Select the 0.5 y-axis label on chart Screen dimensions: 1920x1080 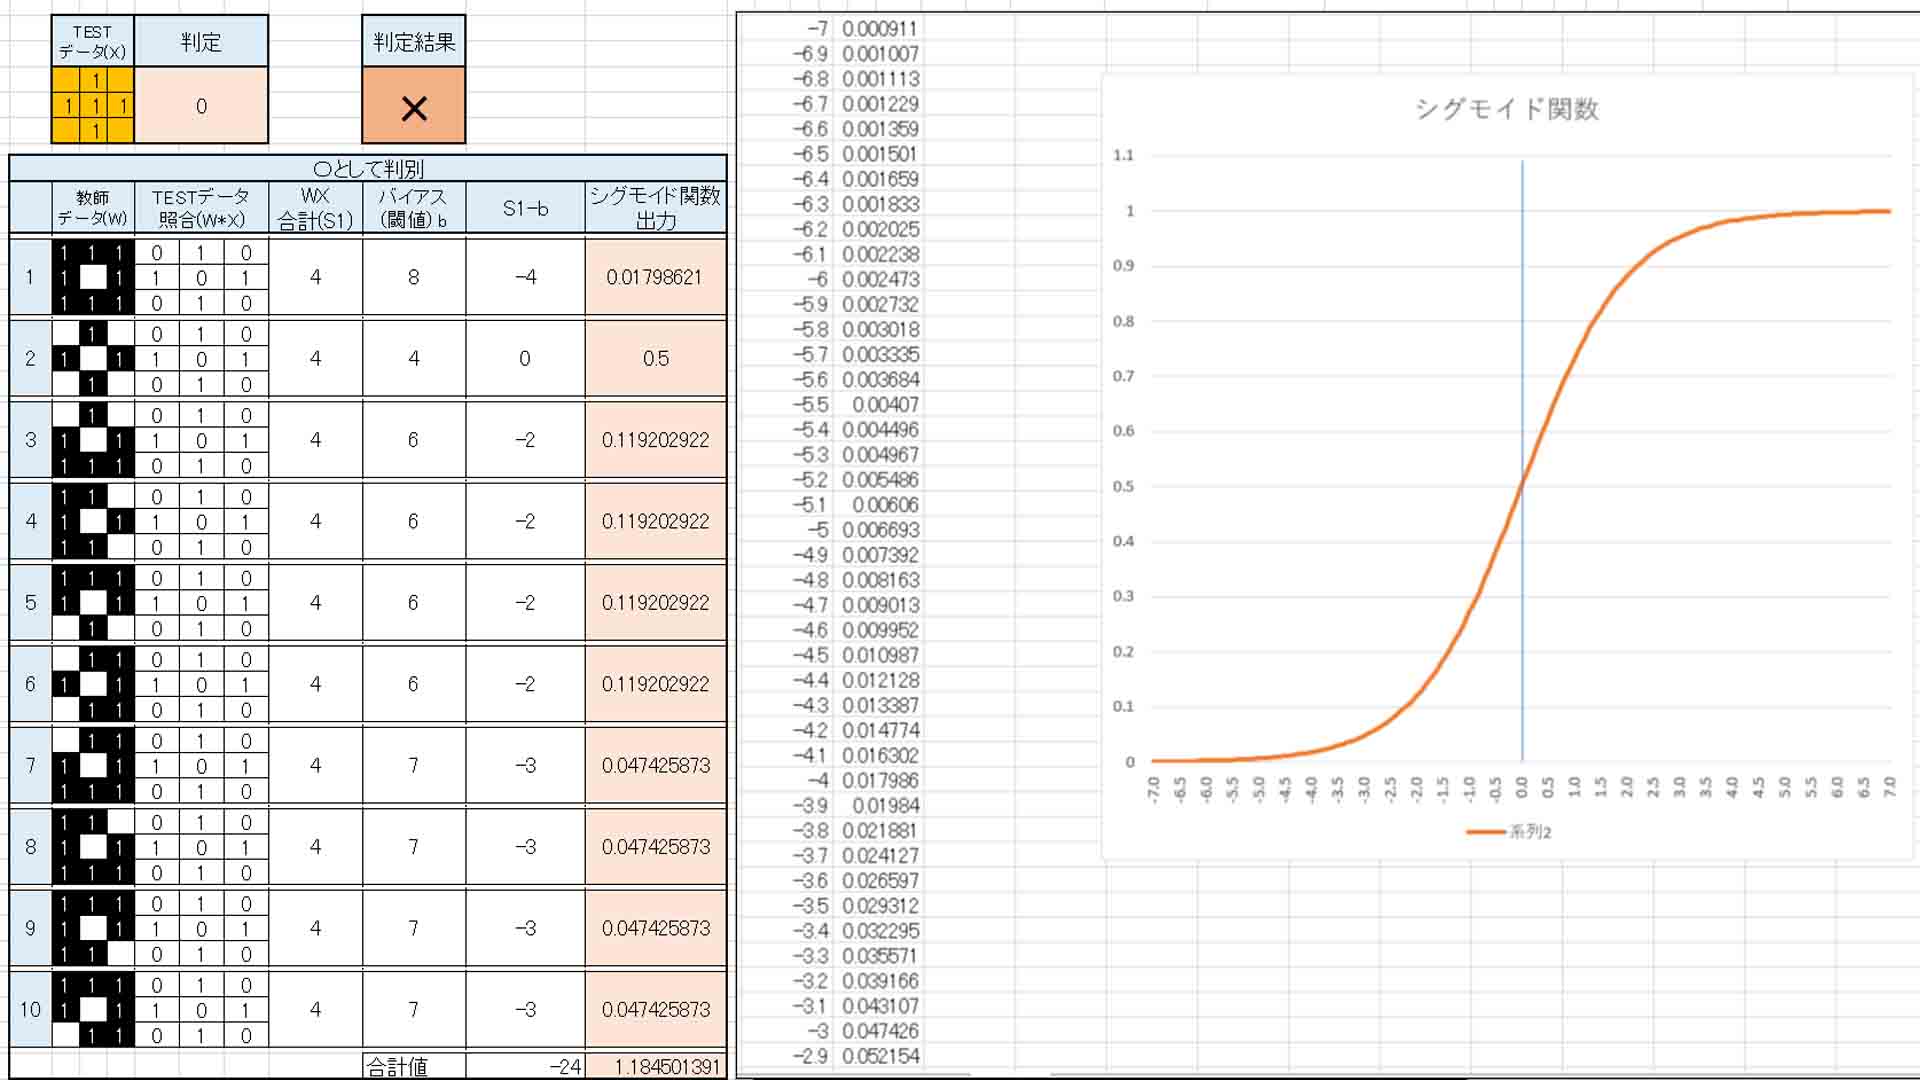(x=1123, y=487)
